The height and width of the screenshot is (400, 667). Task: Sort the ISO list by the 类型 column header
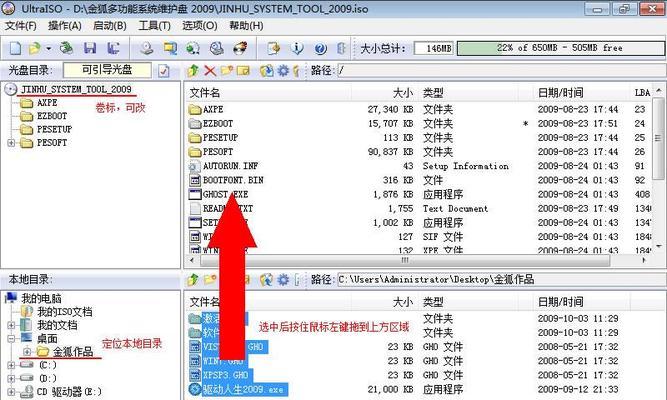(x=433, y=93)
